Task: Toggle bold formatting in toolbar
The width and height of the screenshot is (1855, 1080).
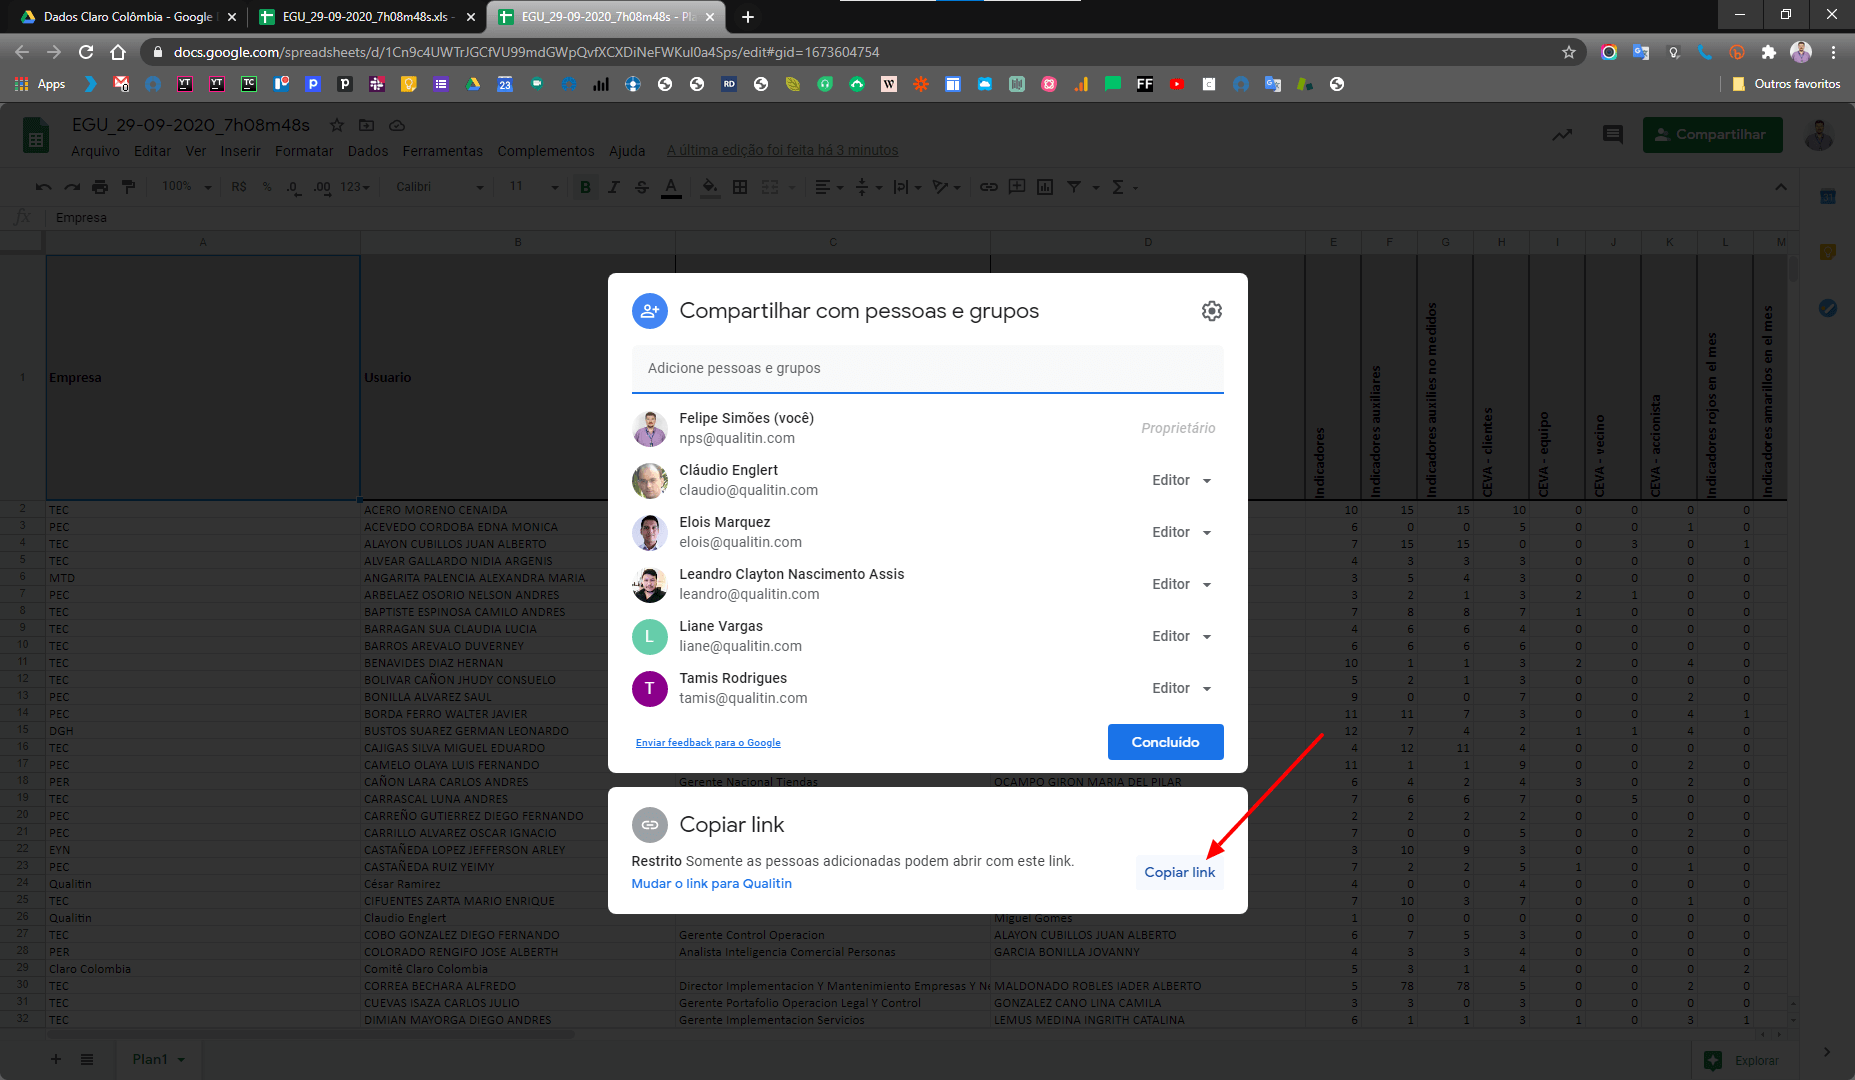Action: [x=585, y=187]
